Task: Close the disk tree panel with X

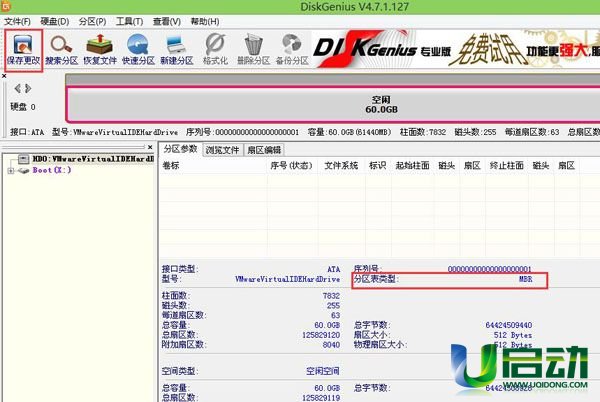Action: click(150, 147)
